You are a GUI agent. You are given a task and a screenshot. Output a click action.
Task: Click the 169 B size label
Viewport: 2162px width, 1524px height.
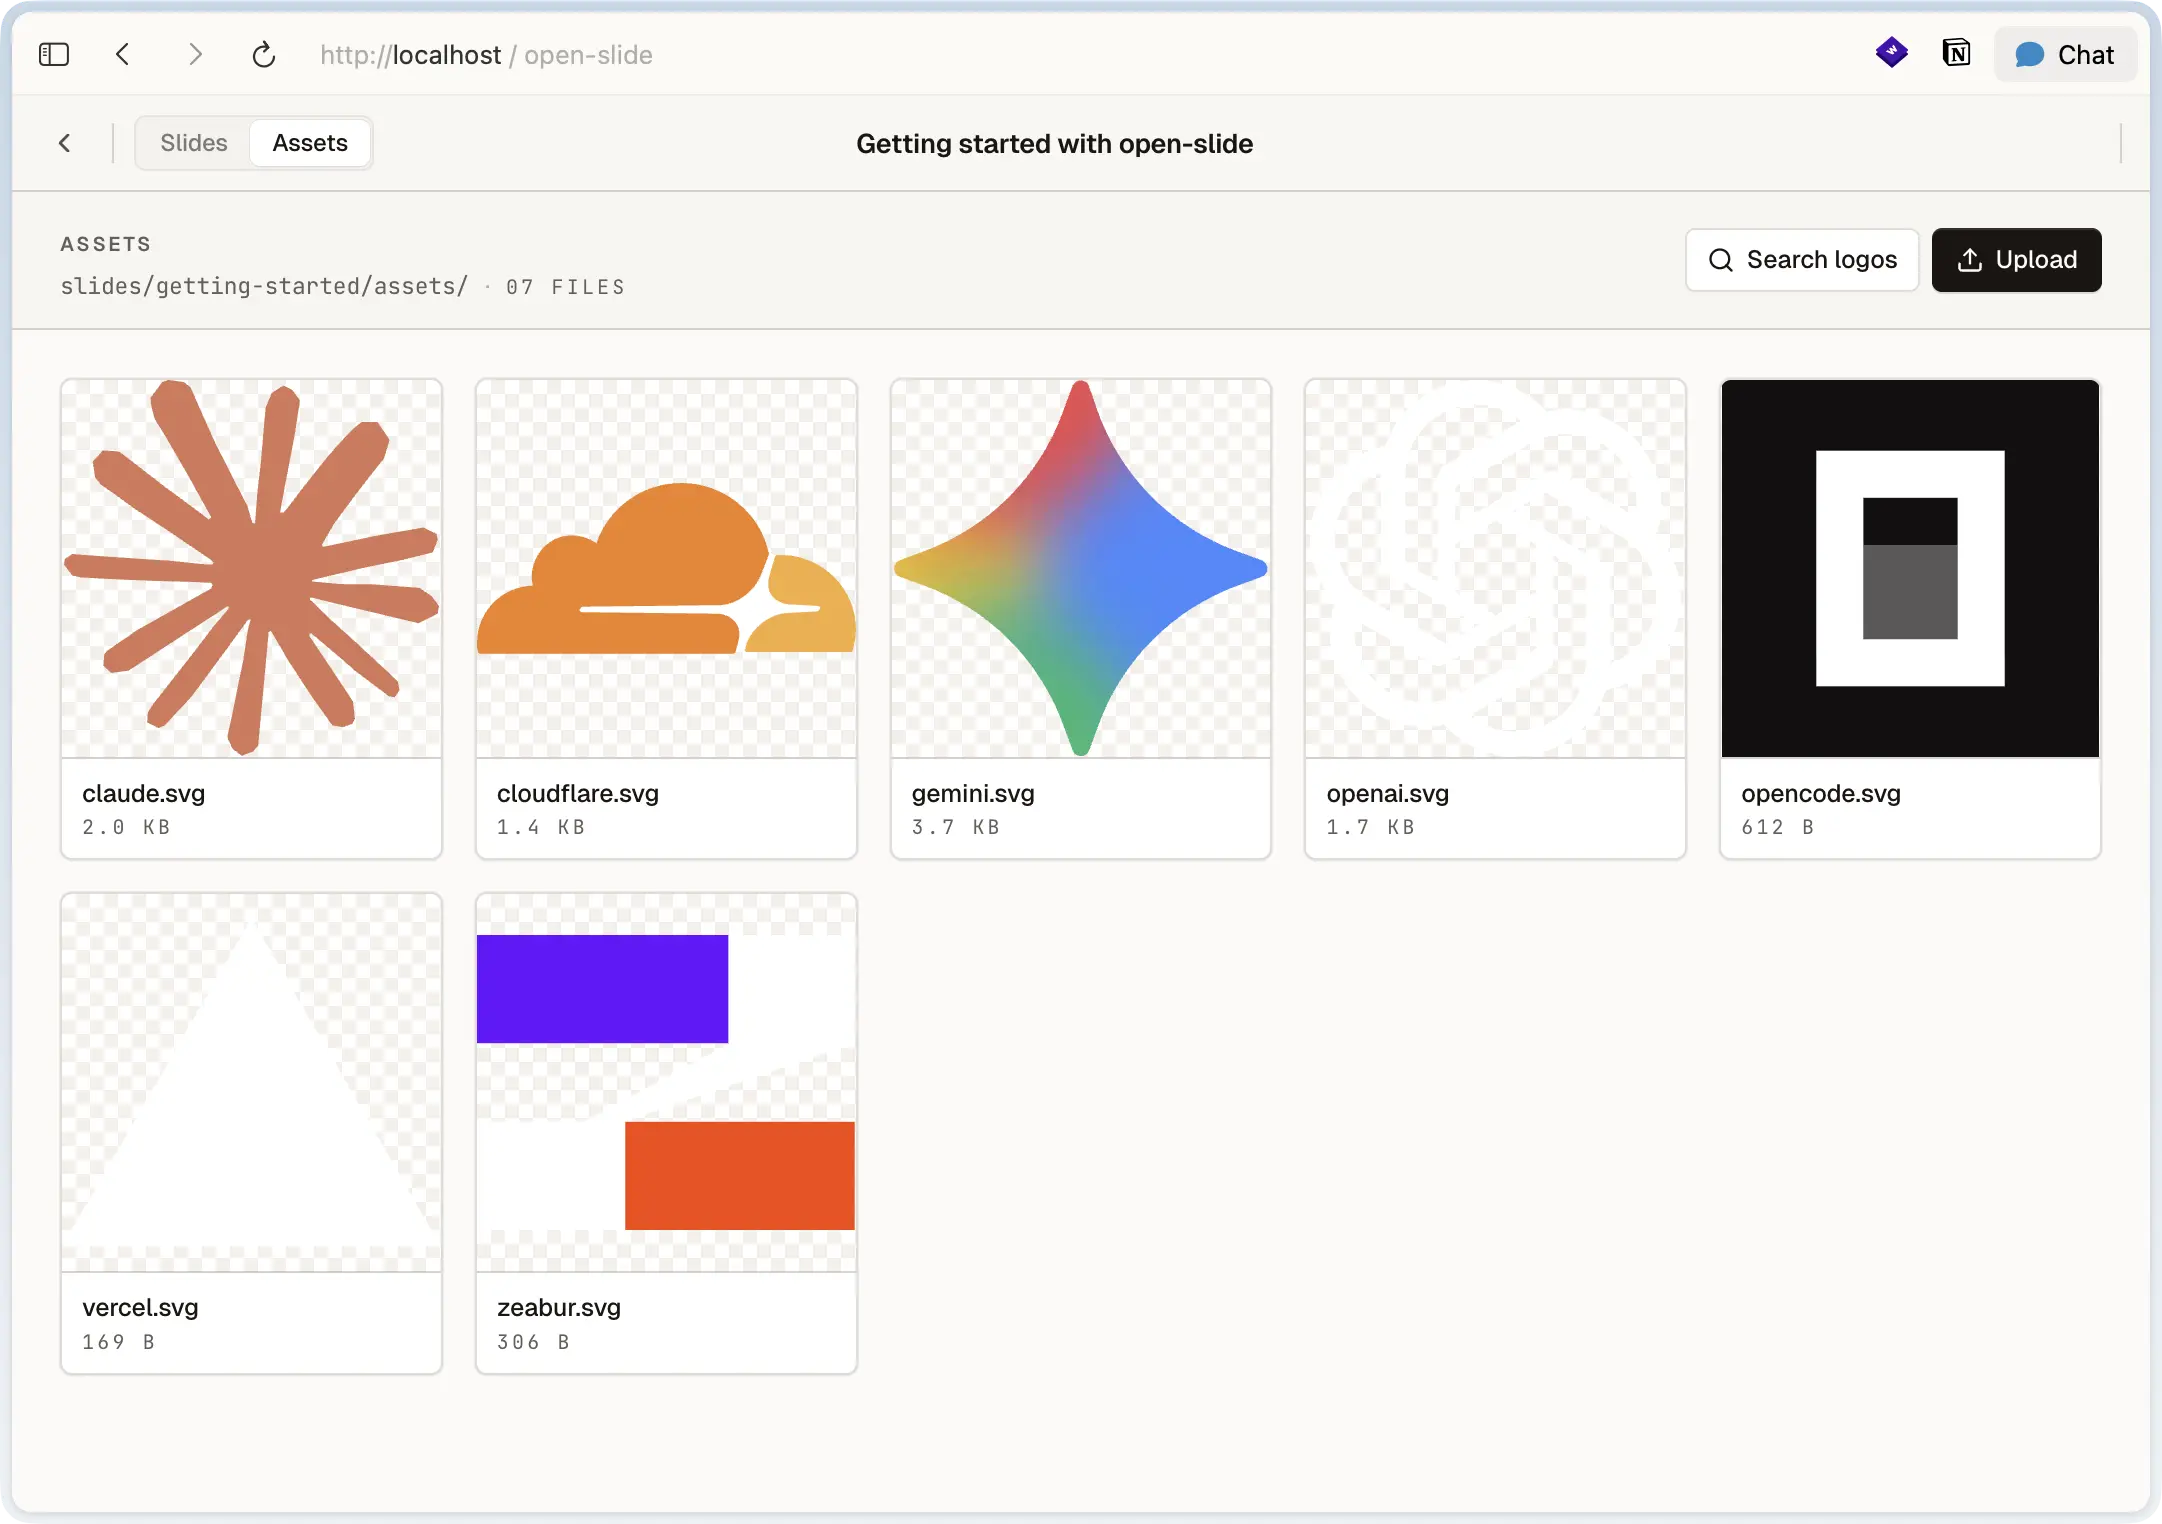(119, 1342)
